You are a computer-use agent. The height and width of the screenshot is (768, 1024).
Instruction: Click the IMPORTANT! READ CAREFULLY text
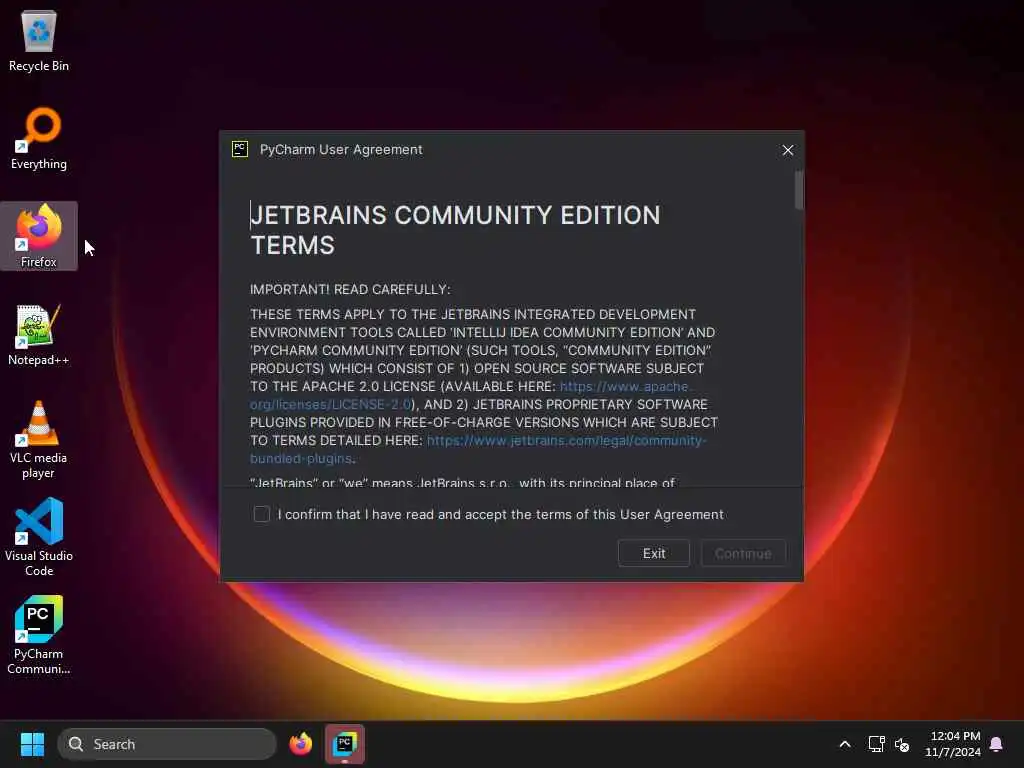point(350,289)
